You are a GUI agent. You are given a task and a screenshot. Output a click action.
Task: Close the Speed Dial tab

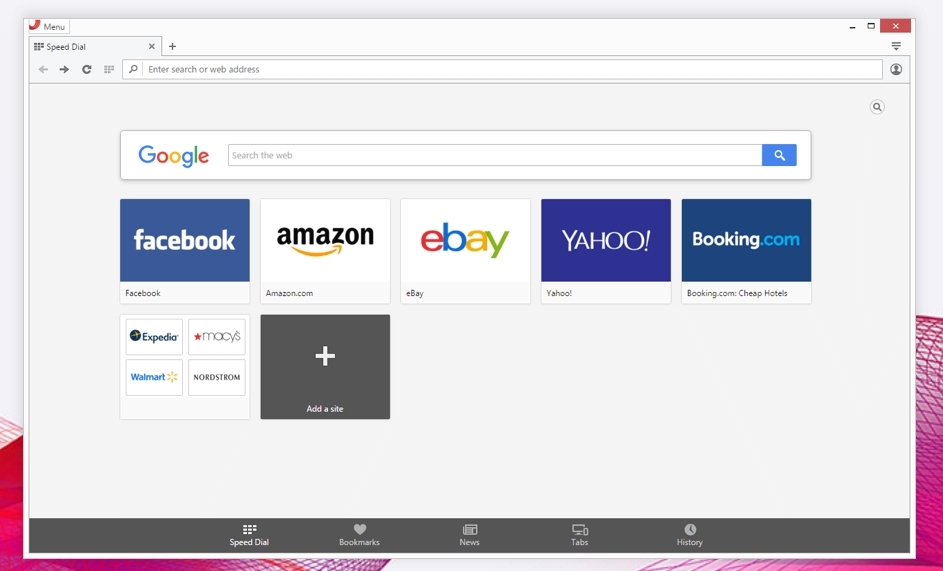[x=152, y=47]
